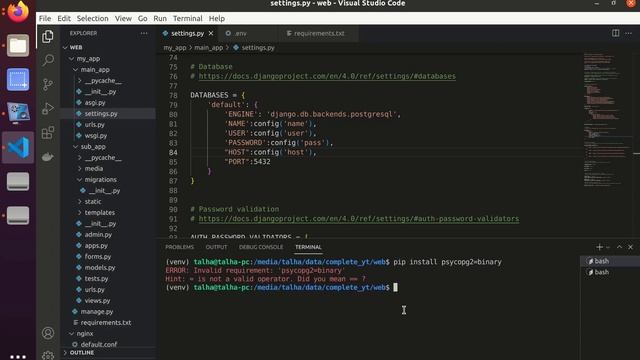Show applications grid in dock

[x=18, y=356]
